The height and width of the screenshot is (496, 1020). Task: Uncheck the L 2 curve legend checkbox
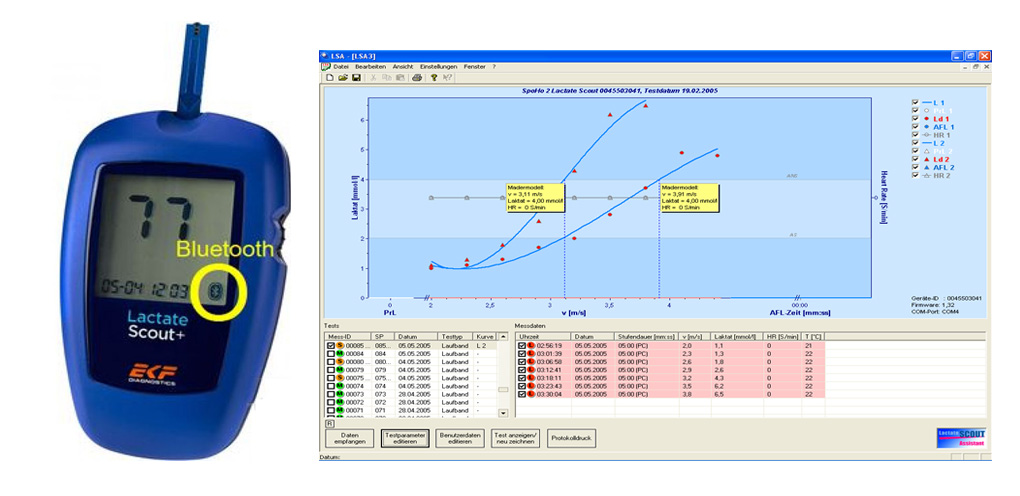tap(915, 143)
